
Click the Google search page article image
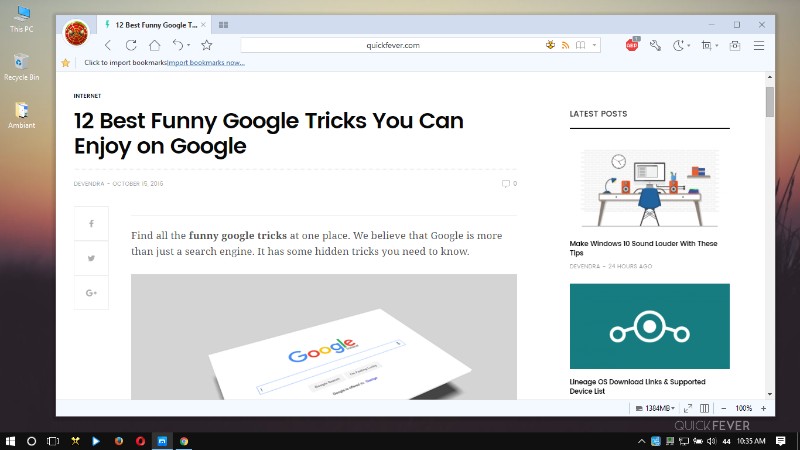[323, 337]
